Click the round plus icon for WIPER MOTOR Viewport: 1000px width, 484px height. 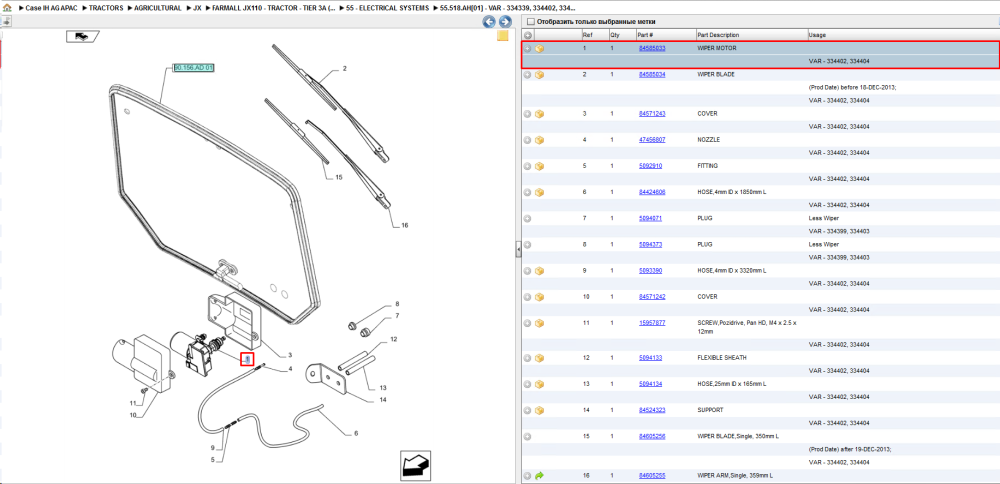coord(527,48)
